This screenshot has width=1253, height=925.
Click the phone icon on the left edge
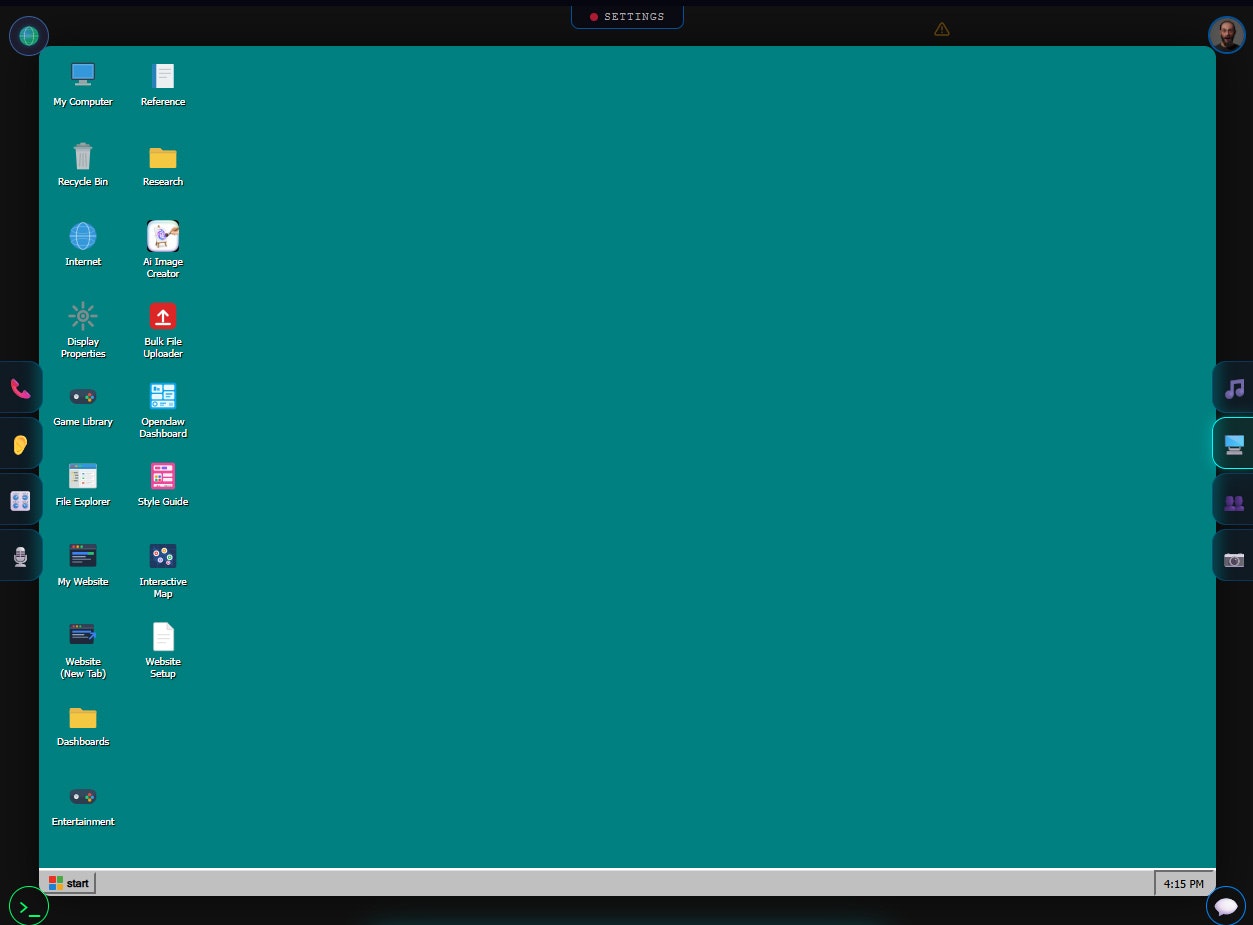coord(19,388)
